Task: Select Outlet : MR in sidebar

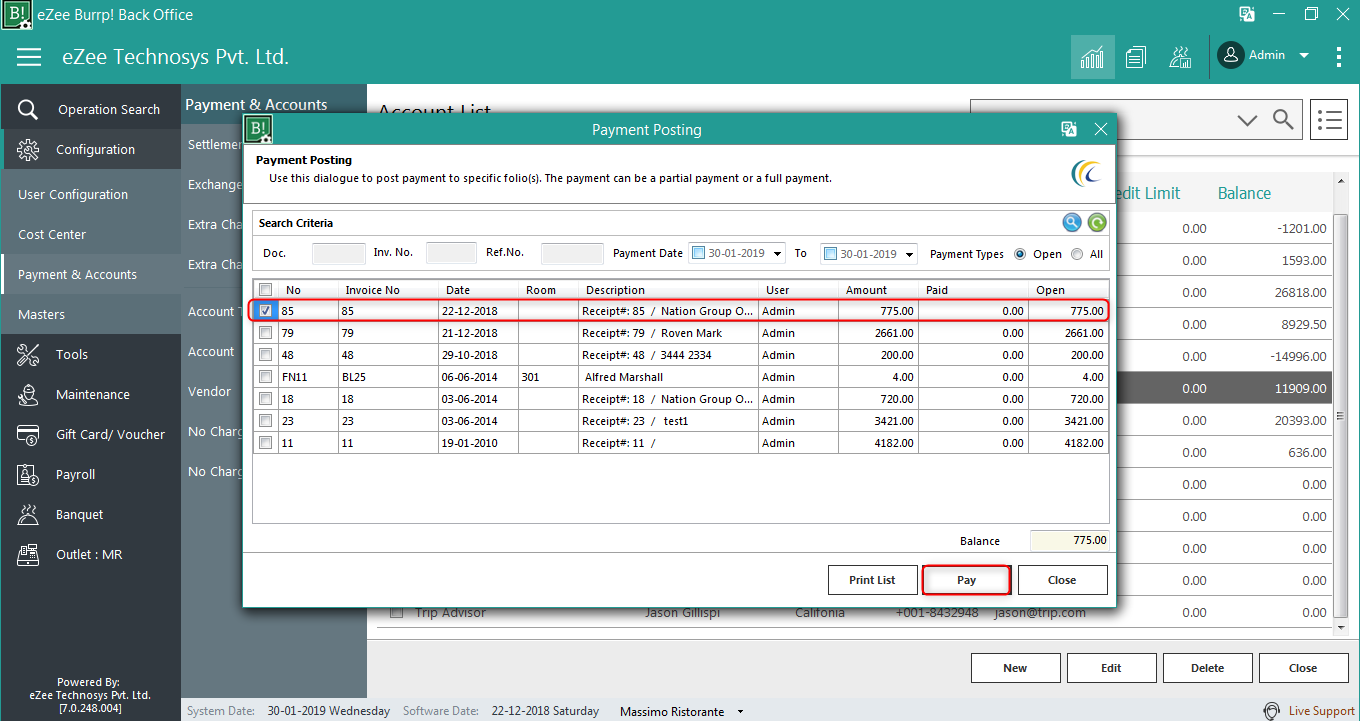Action: [x=90, y=554]
